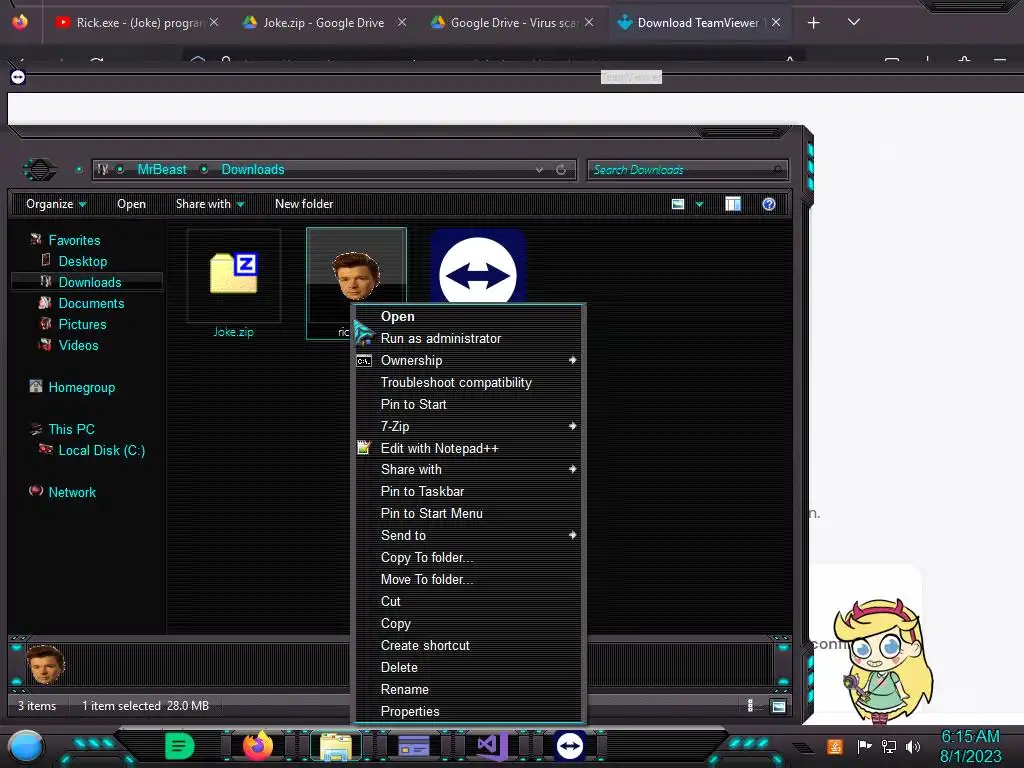Image resolution: width=1024 pixels, height=768 pixels.
Task: Open the Organize dropdown menu
Action: pos(56,204)
